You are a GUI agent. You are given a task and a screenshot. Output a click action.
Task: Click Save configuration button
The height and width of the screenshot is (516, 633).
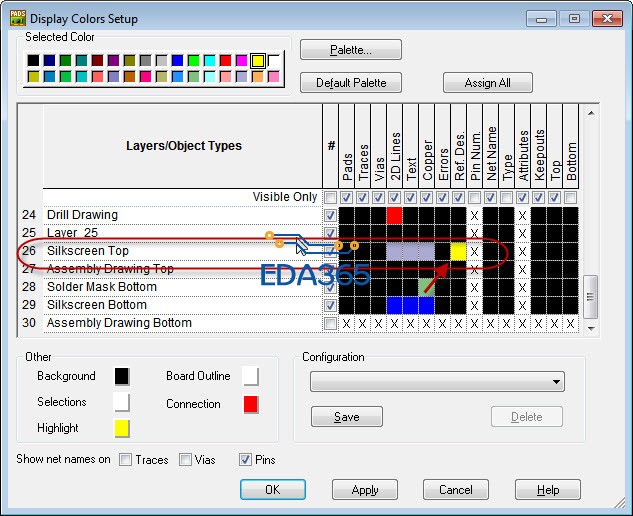click(x=347, y=417)
